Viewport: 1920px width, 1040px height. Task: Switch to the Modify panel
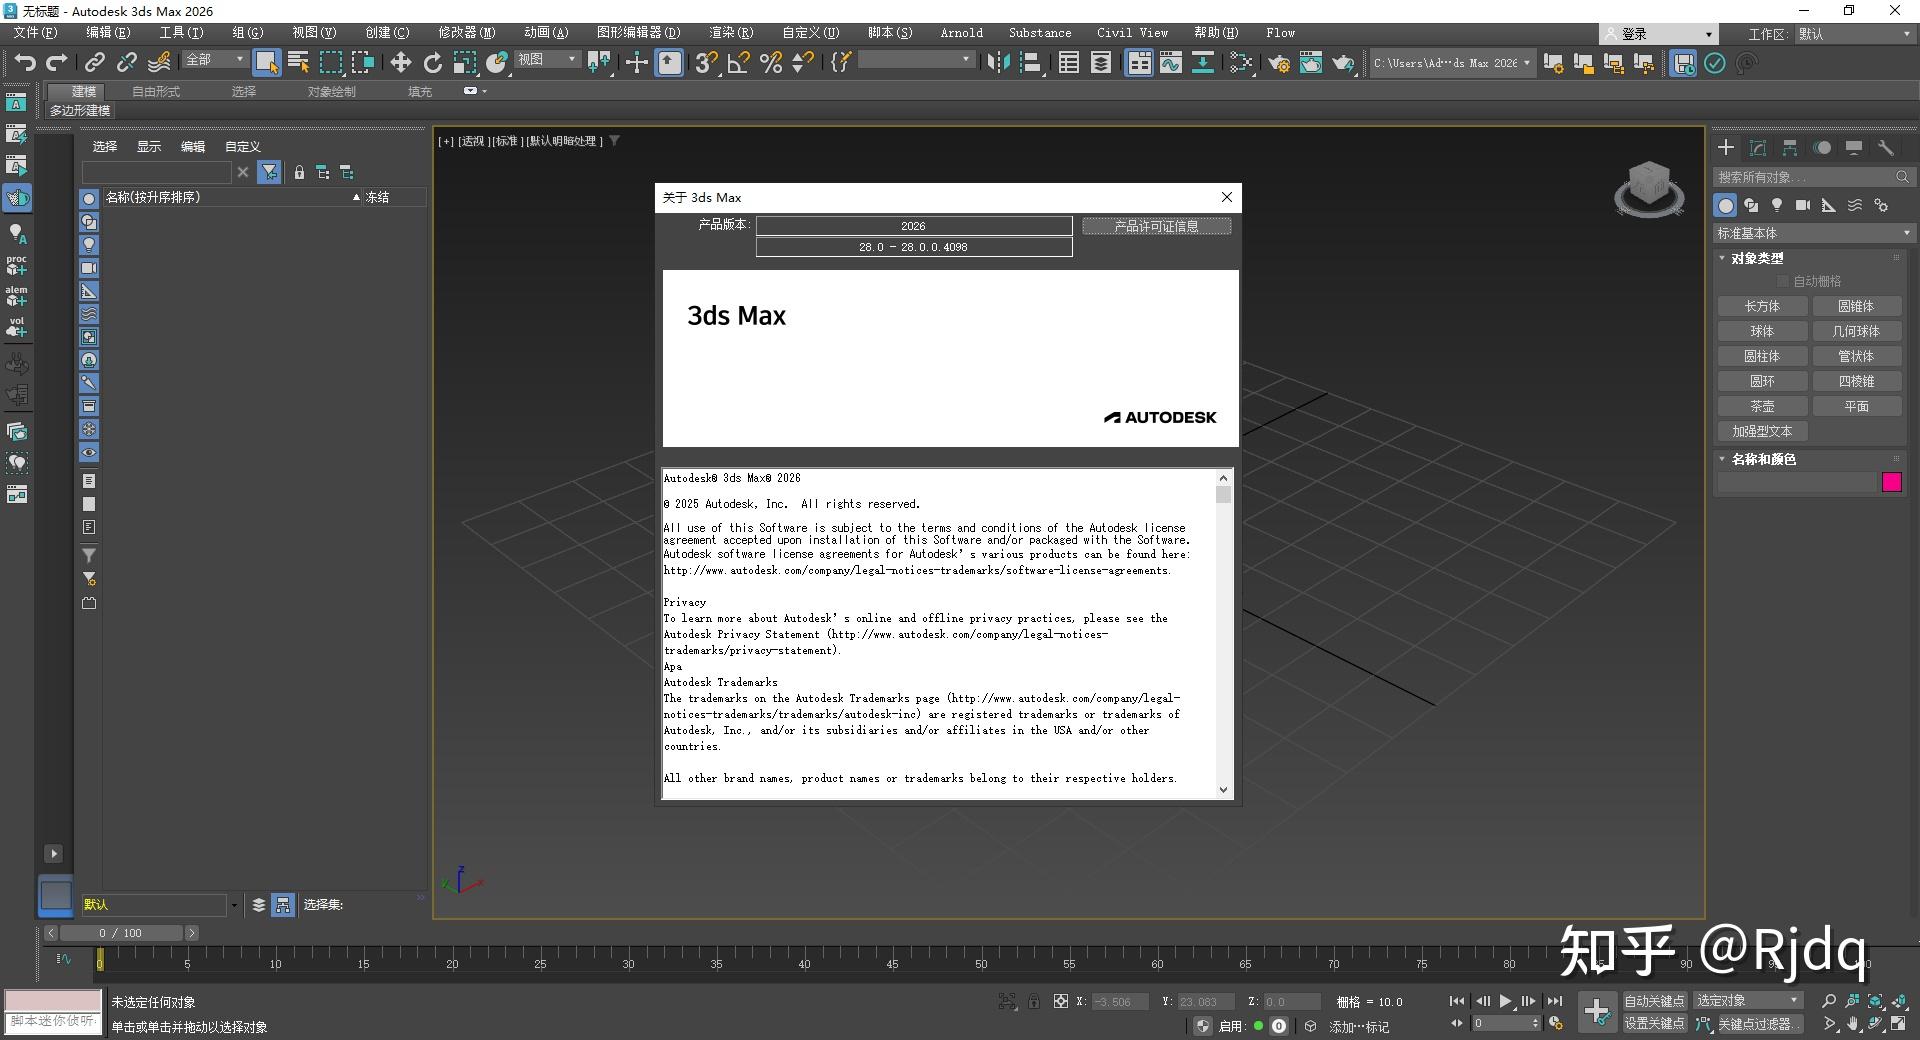(1757, 147)
